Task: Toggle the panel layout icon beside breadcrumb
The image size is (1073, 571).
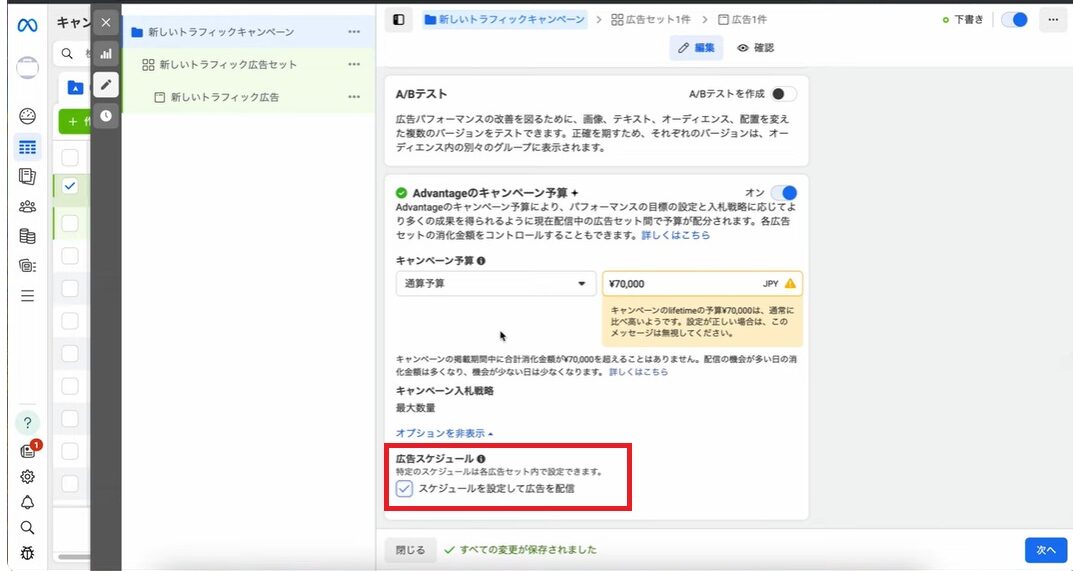Action: pyautogui.click(x=399, y=19)
